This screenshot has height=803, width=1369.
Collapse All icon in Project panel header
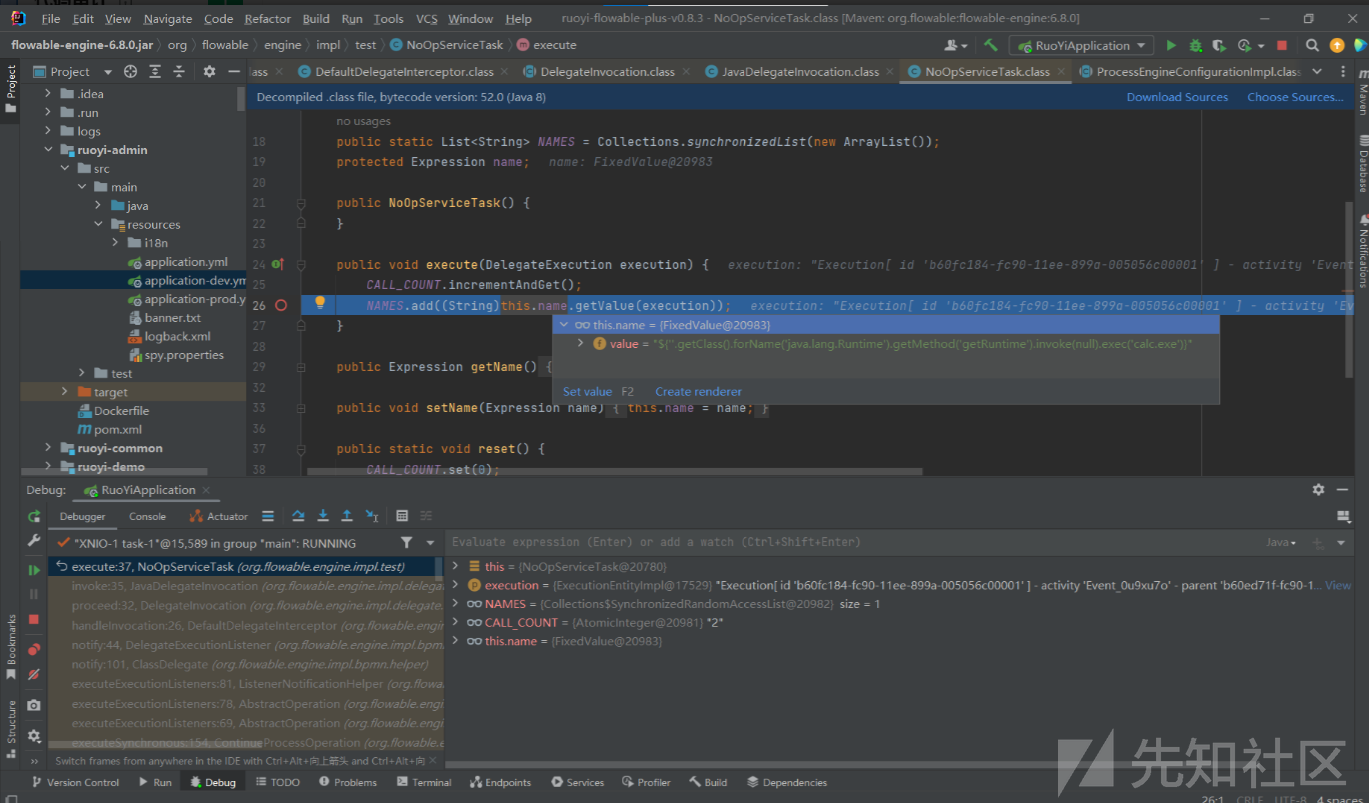(x=180, y=71)
